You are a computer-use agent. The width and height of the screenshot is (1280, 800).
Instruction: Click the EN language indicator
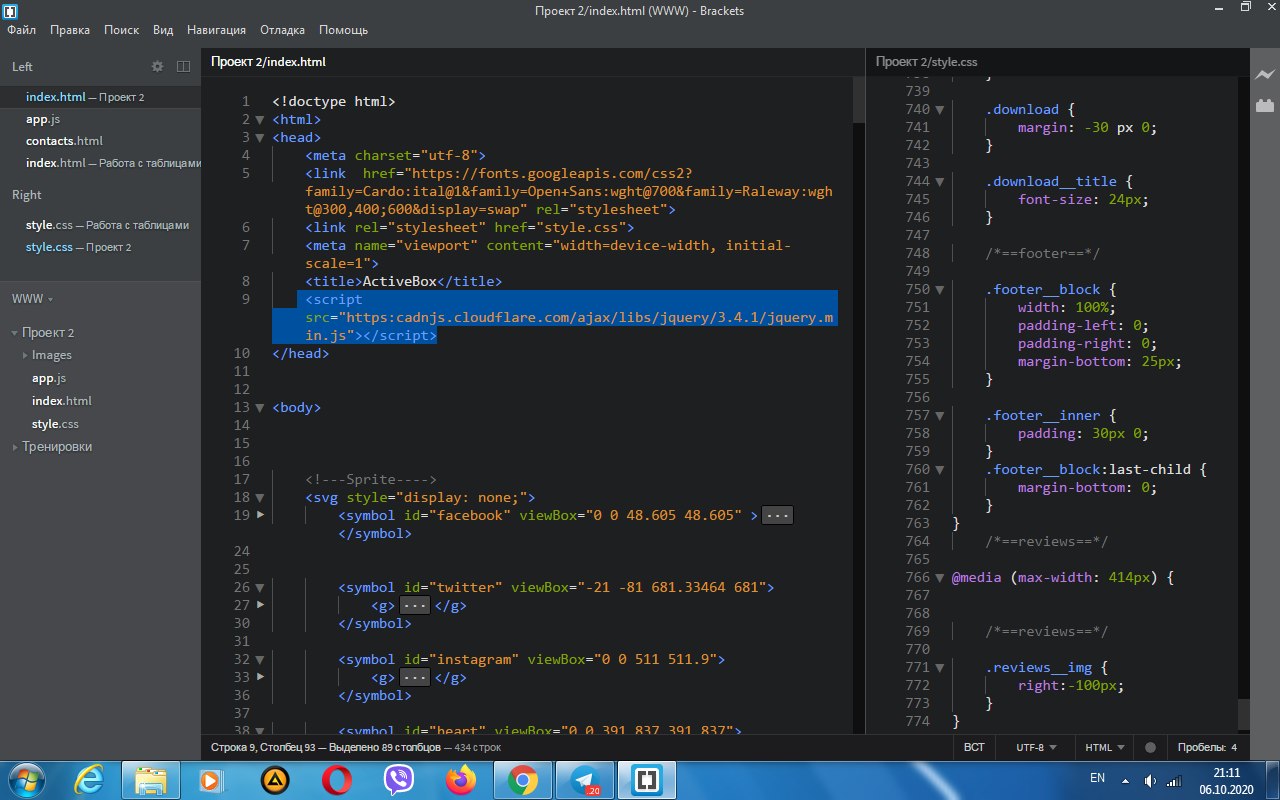[x=1097, y=778]
